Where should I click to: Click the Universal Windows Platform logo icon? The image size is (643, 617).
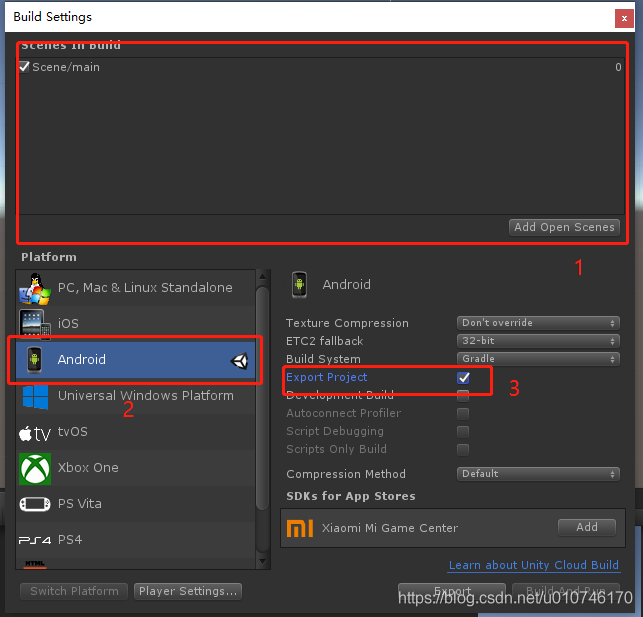tap(35, 396)
